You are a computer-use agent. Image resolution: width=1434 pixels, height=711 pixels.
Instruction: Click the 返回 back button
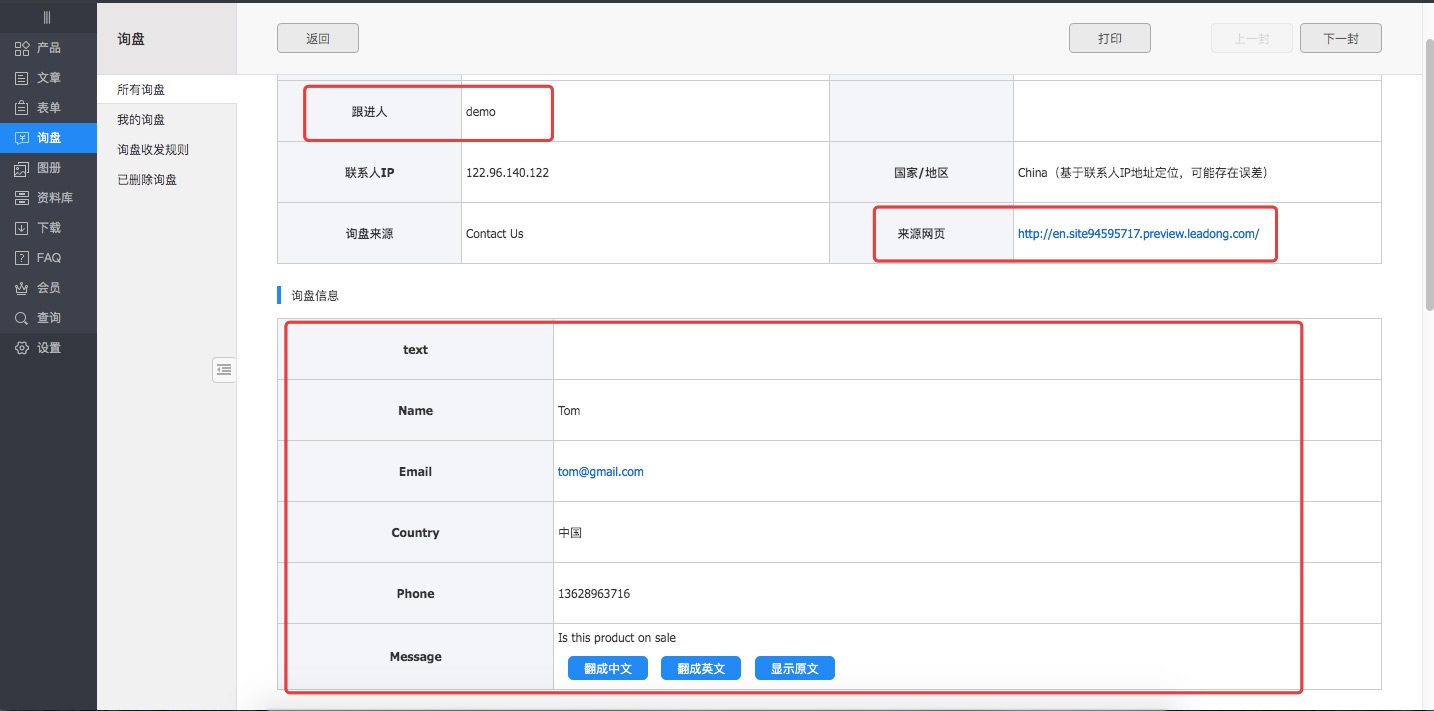(x=318, y=39)
